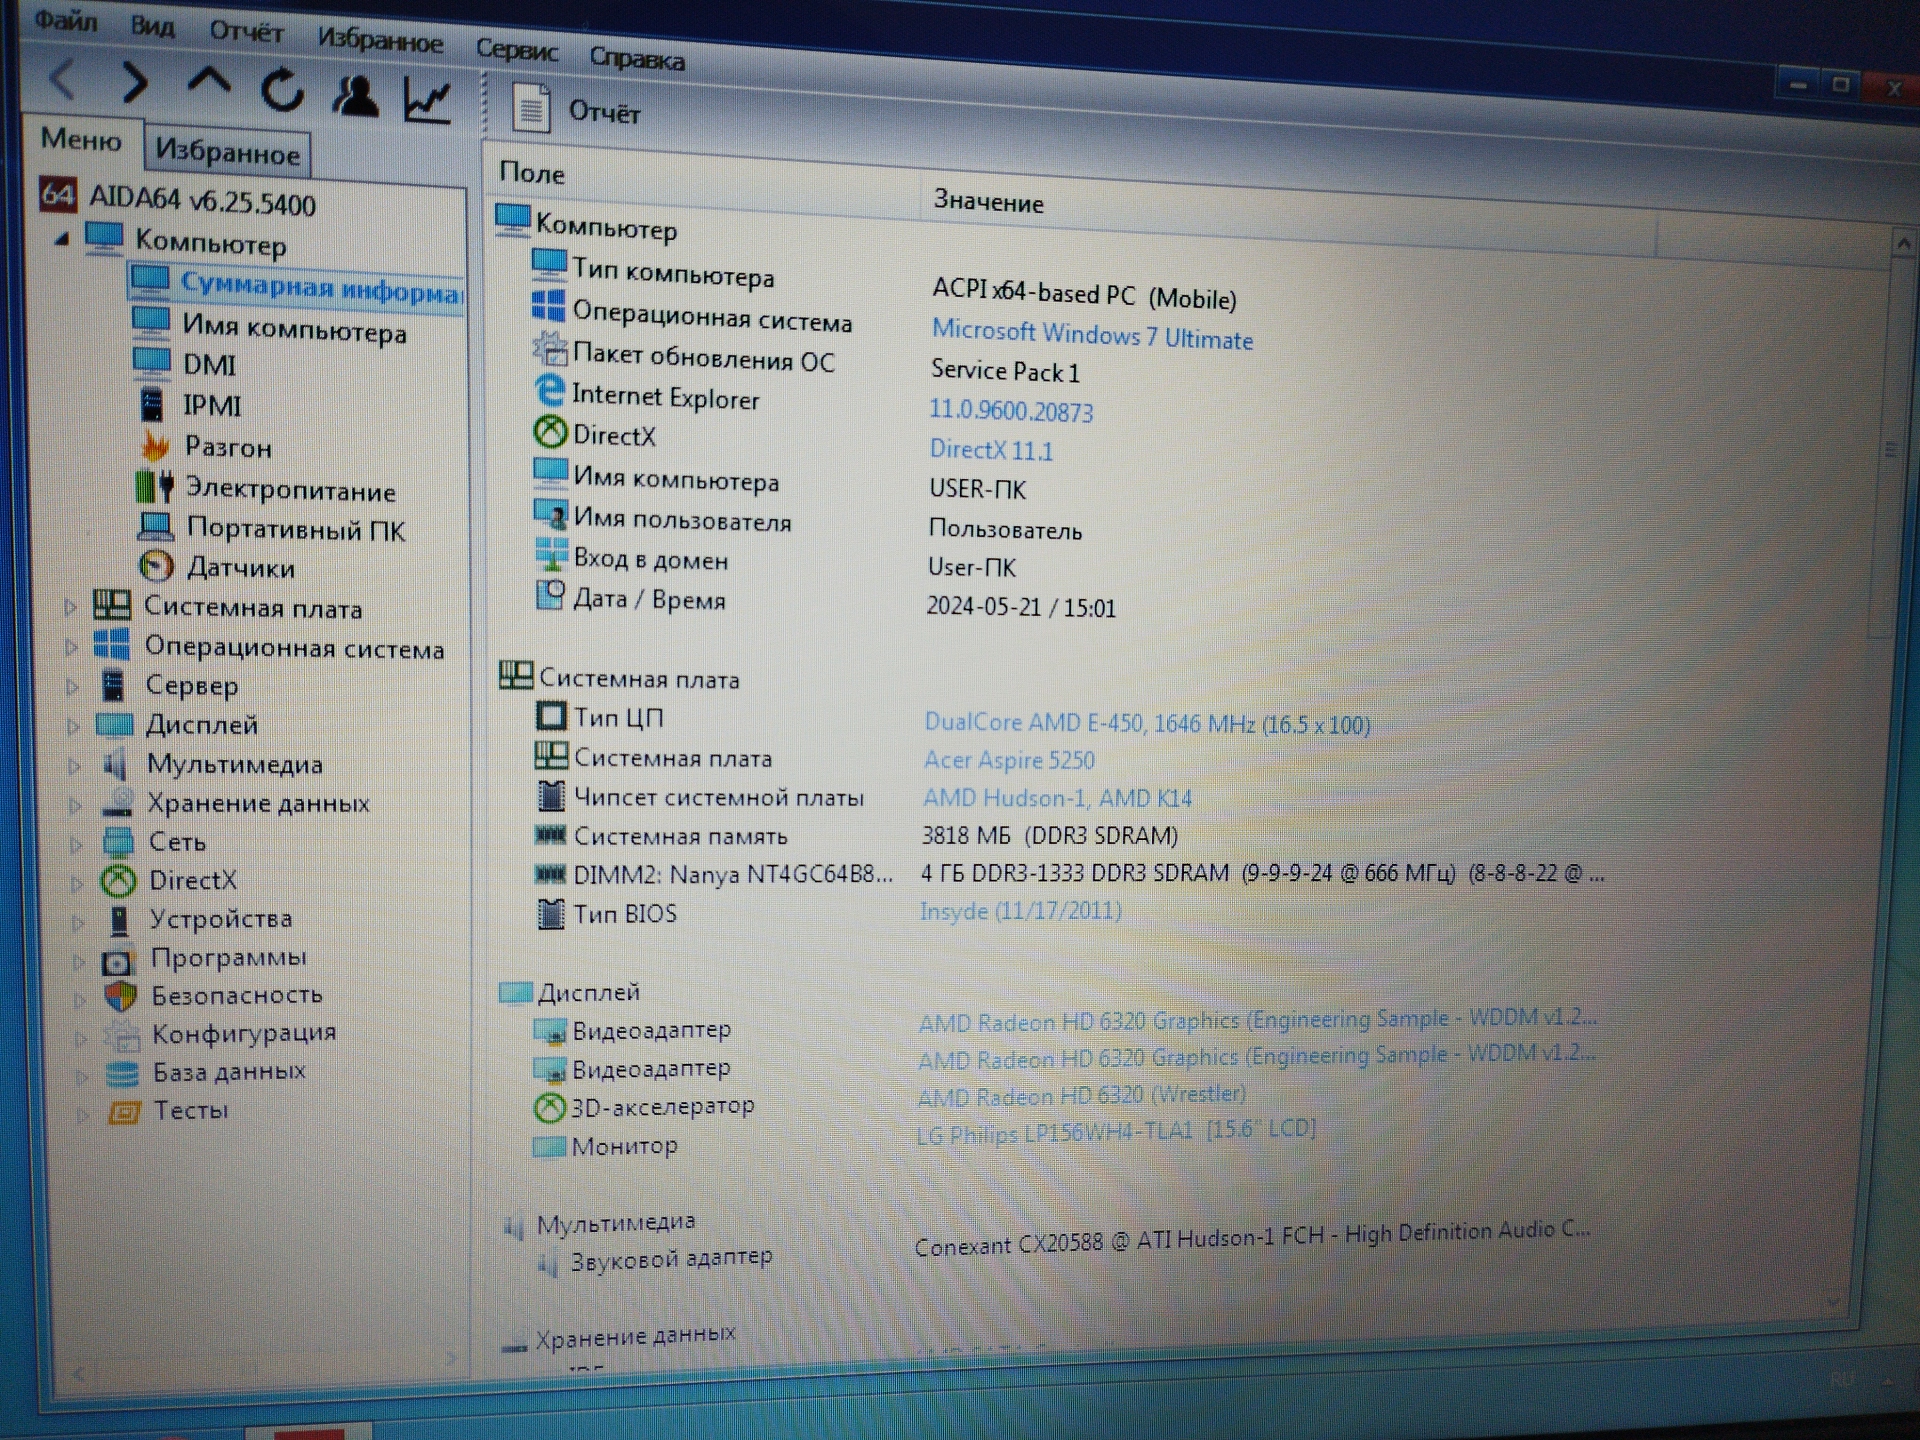Click the Internet Explorer icon in report
The image size is (1920, 1440).
pos(549,391)
